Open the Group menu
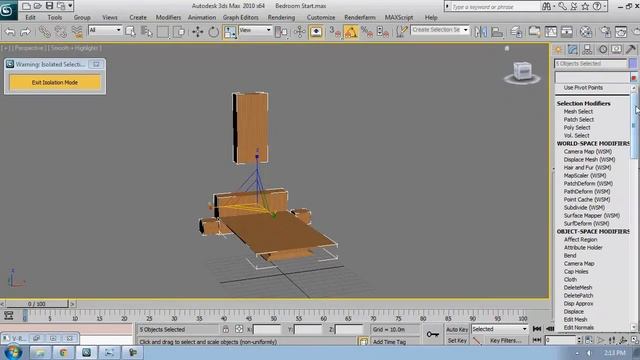This screenshot has width=640, height=360. pyautogui.click(x=82, y=18)
